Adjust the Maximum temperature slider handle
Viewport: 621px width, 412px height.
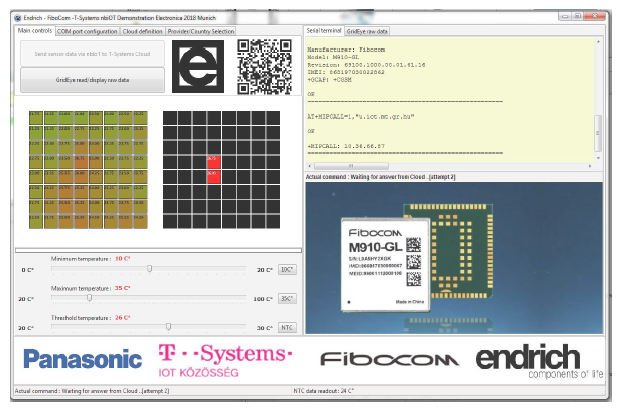tap(90, 298)
